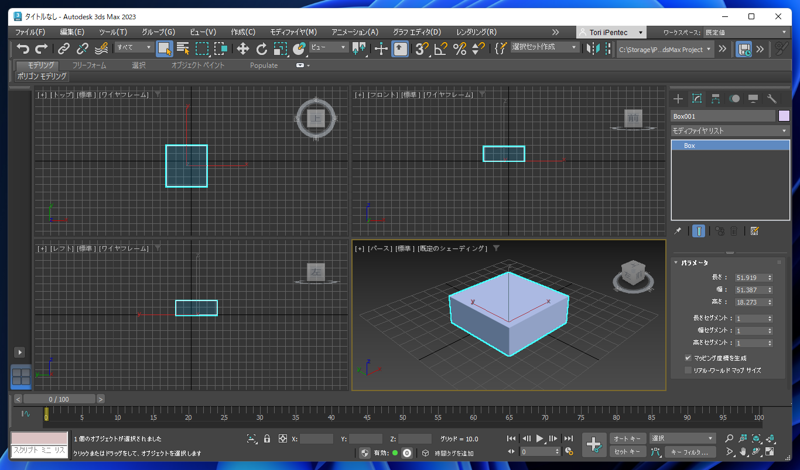Select the Move tool
Image resolution: width=800 pixels, height=470 pixels.
point(242,48)
